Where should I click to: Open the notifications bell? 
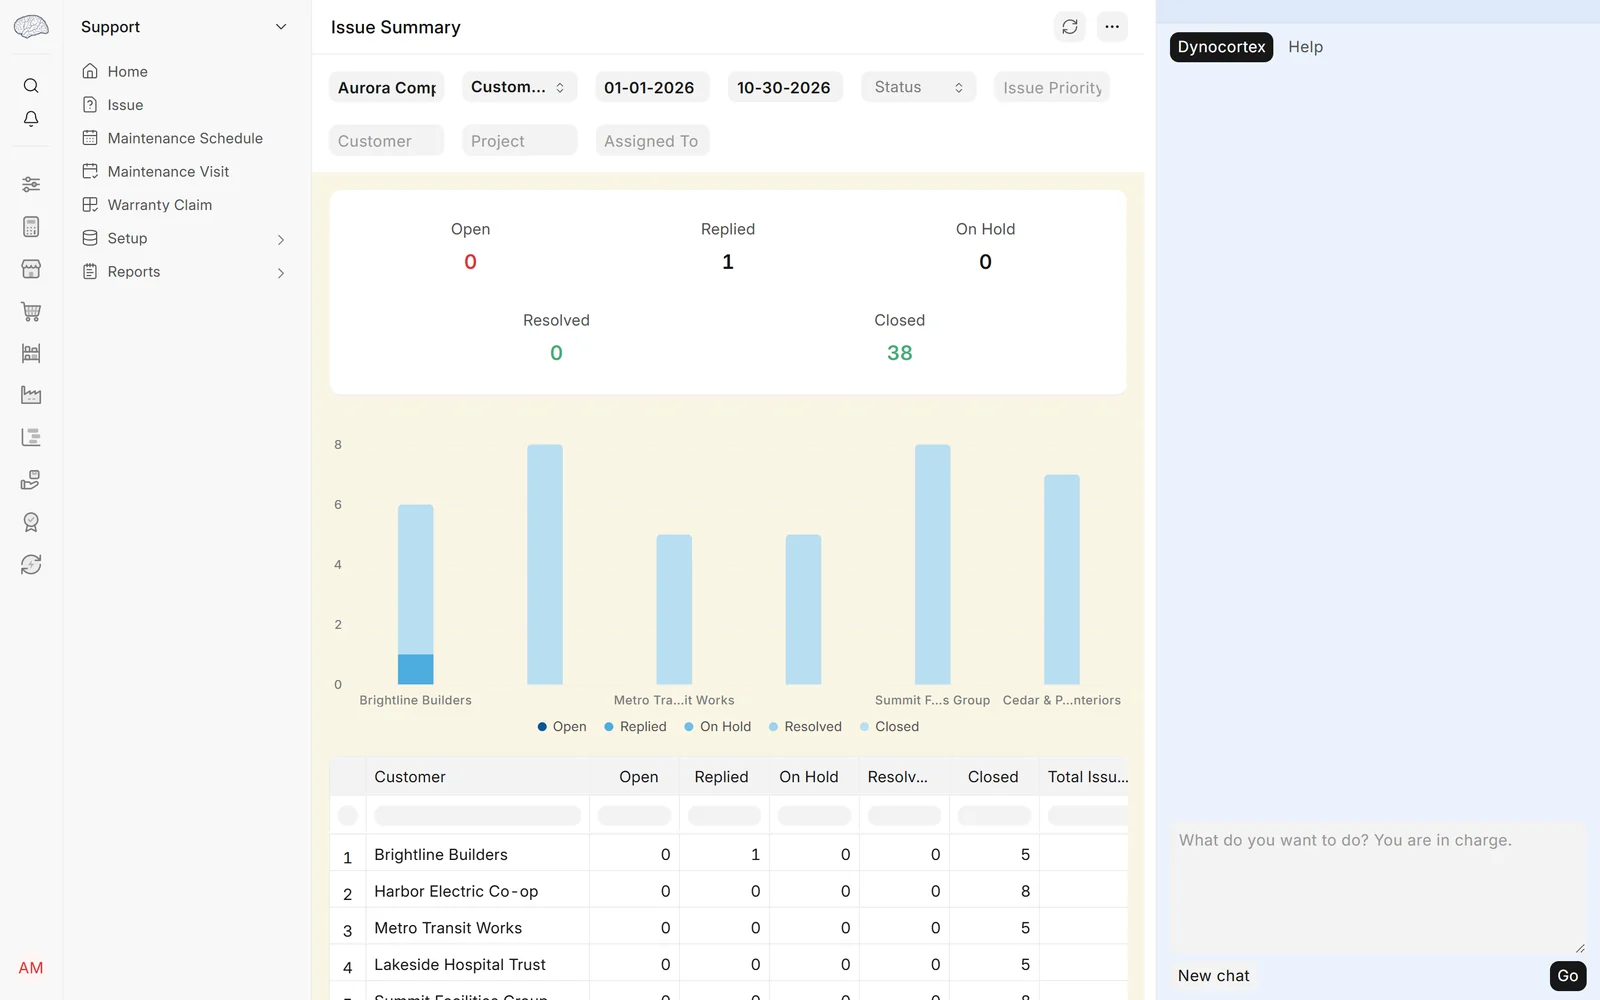31,119
